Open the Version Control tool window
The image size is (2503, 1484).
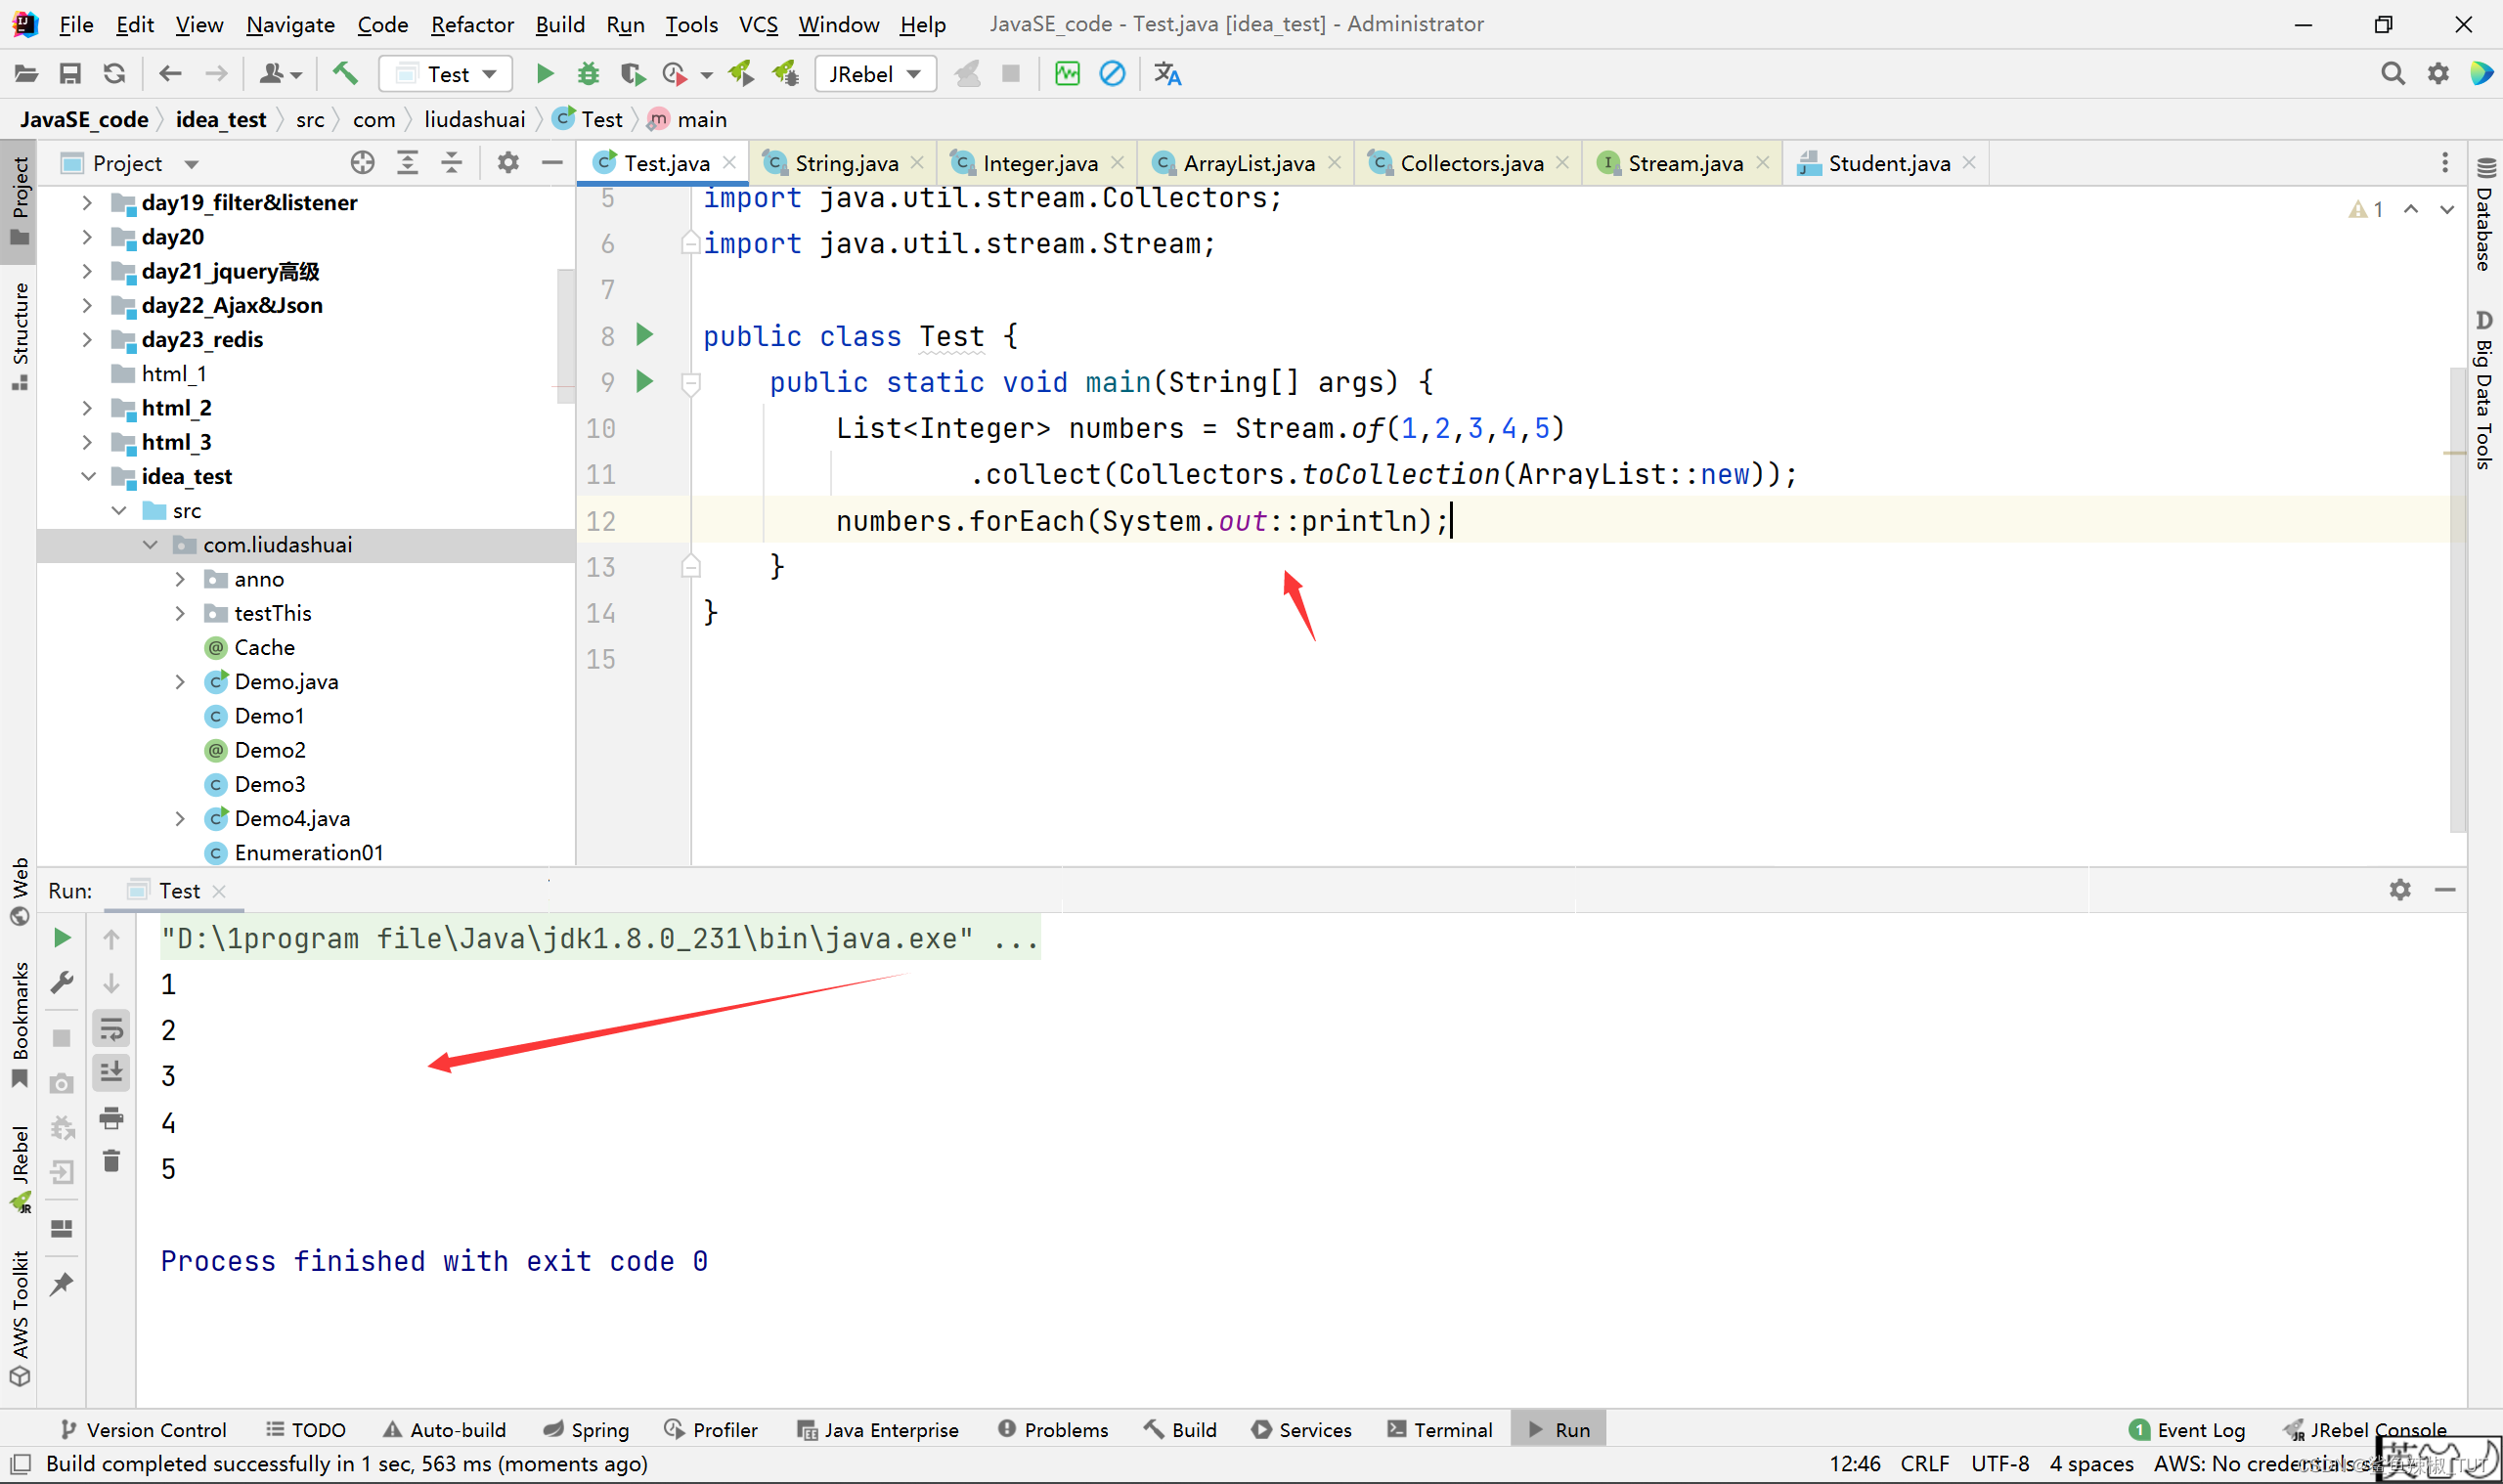[x=144, y=1430]
